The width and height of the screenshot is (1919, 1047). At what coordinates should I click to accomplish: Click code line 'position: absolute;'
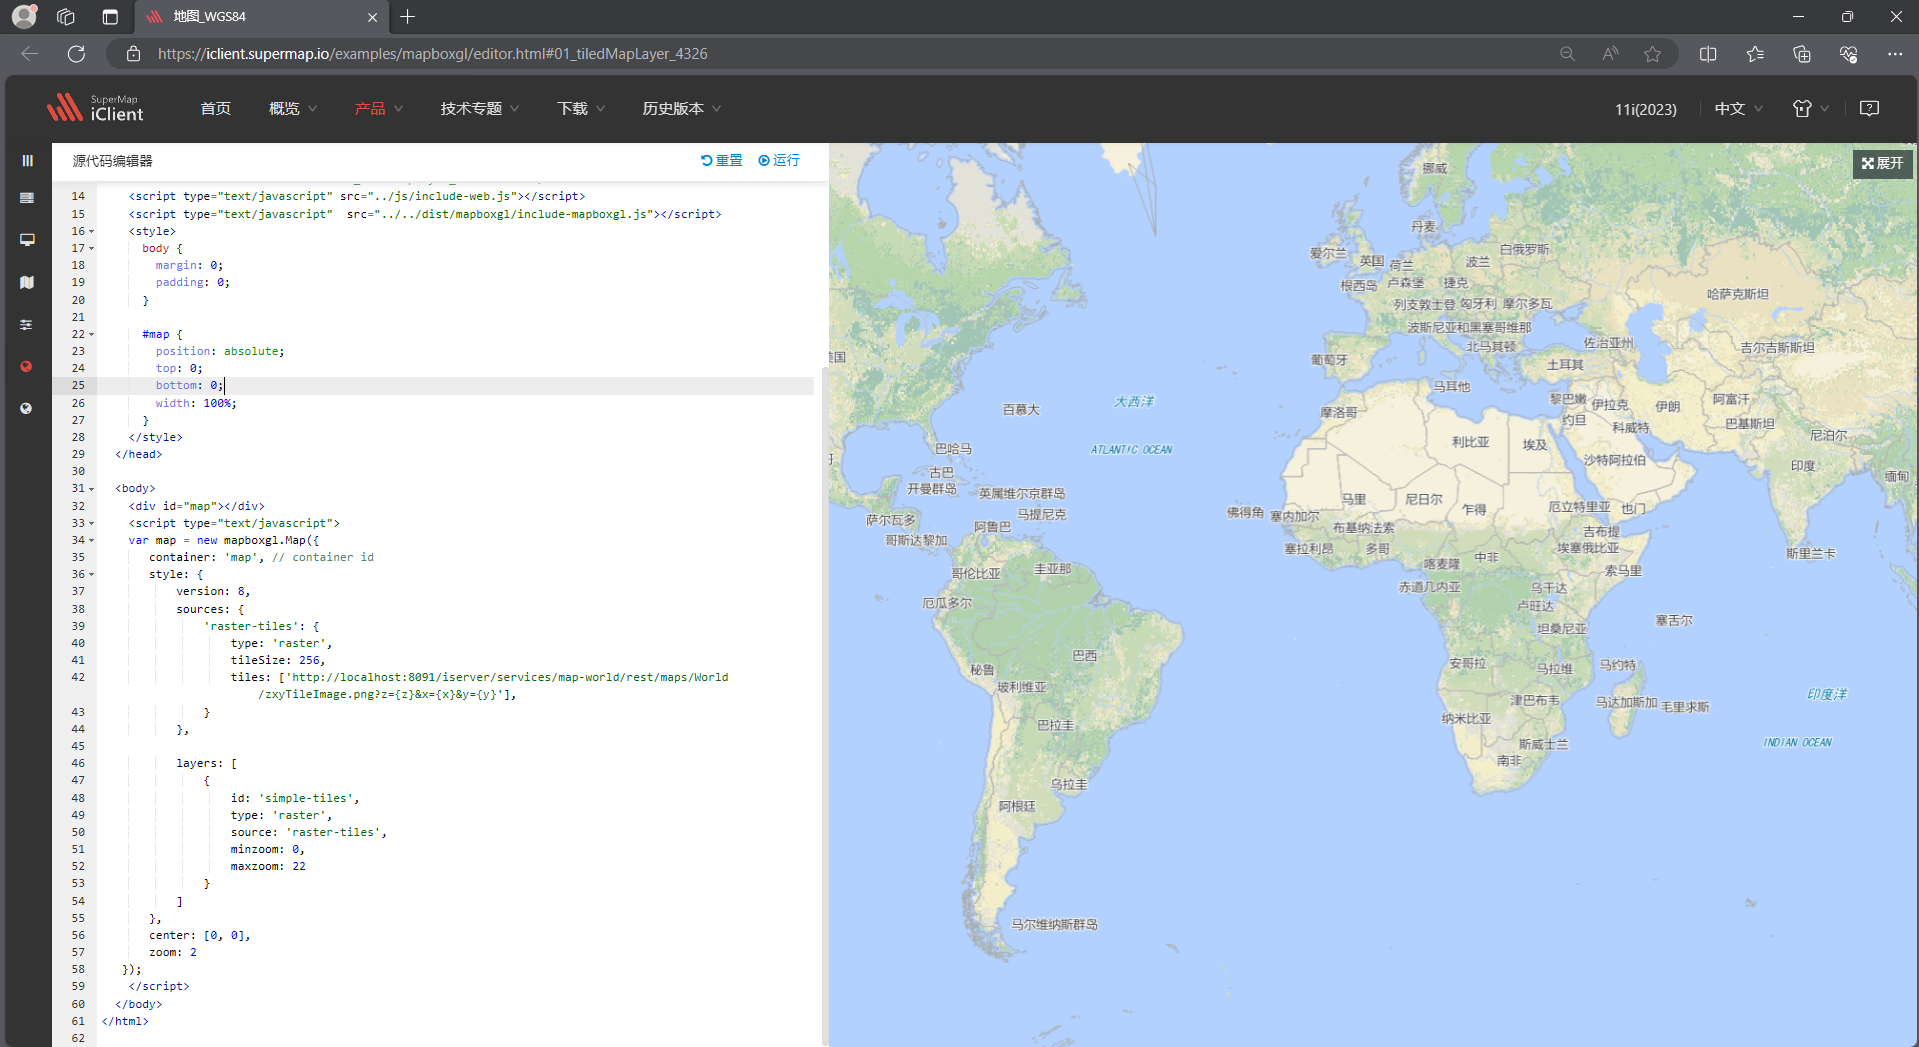tap(220, 352)
